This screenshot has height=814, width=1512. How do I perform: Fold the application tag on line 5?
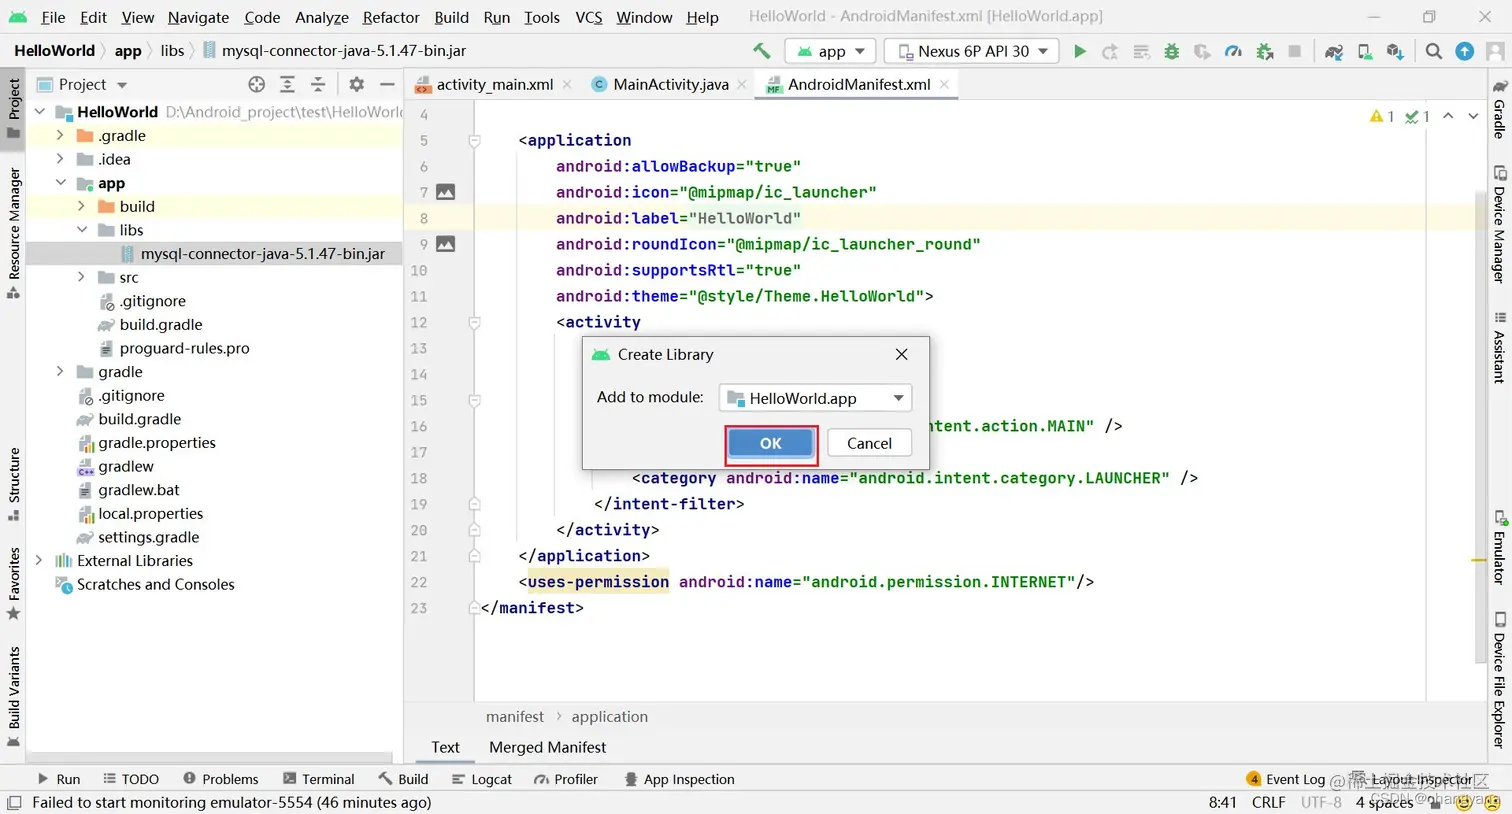(x=475, y=141)
